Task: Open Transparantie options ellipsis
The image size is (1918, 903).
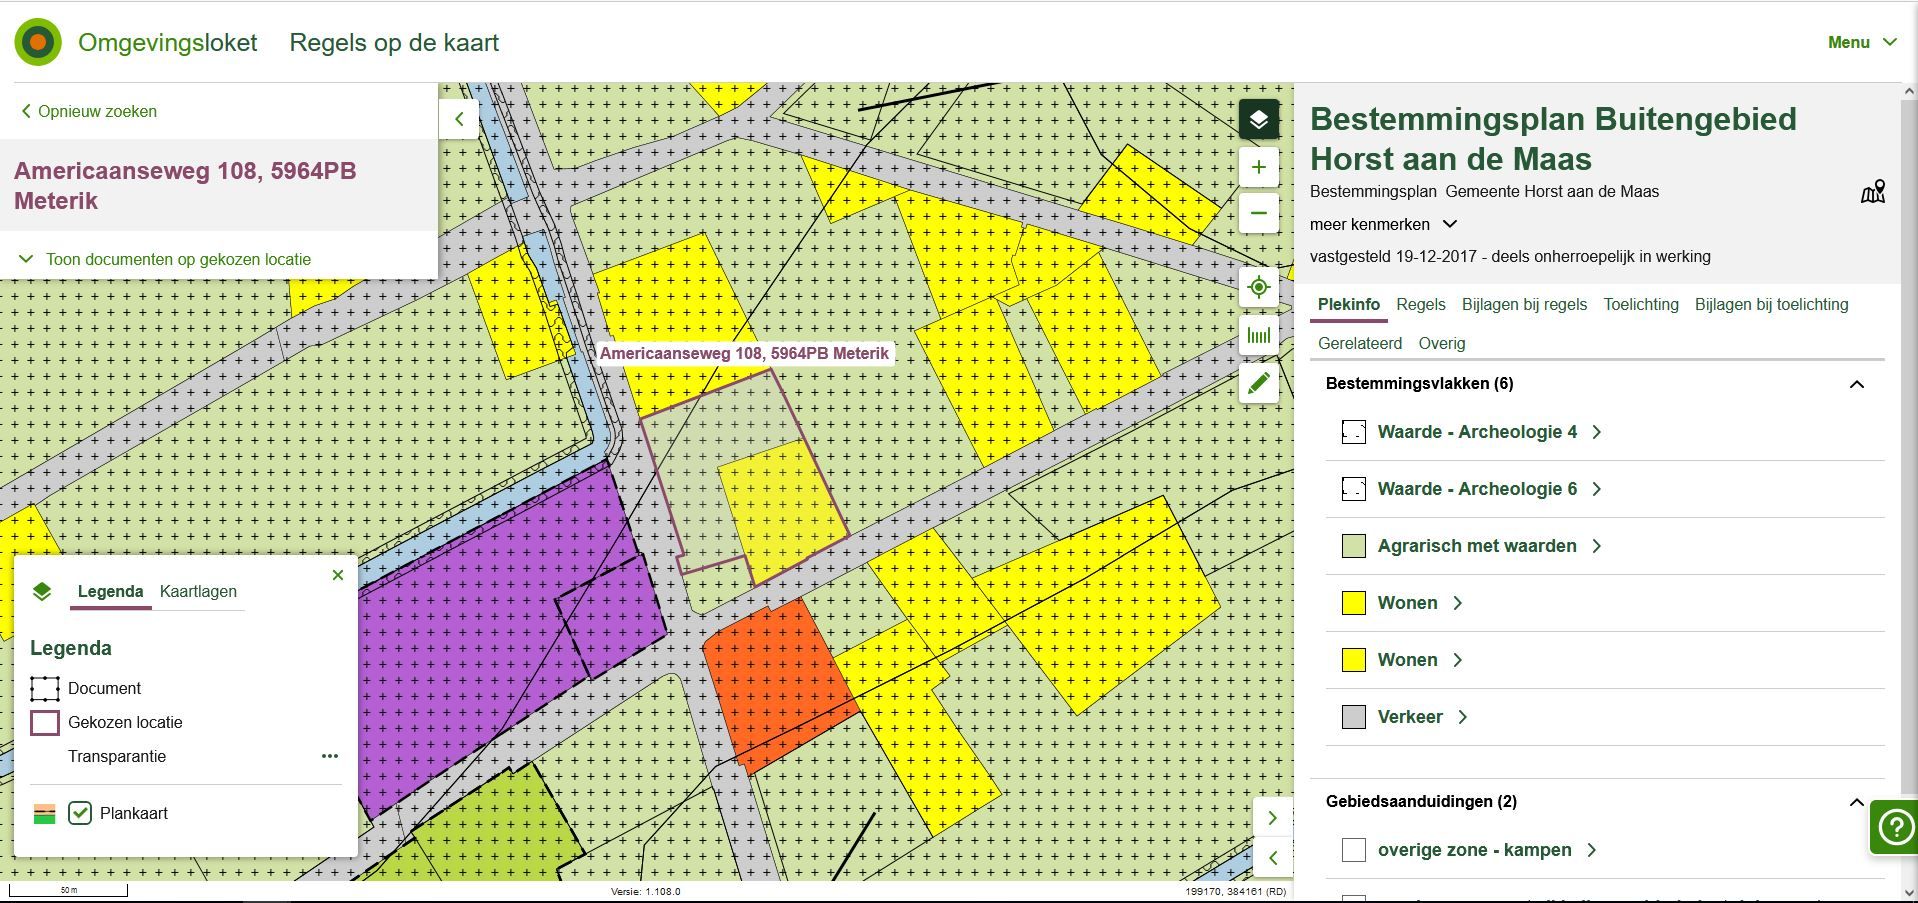Action: tap(330, 756)
